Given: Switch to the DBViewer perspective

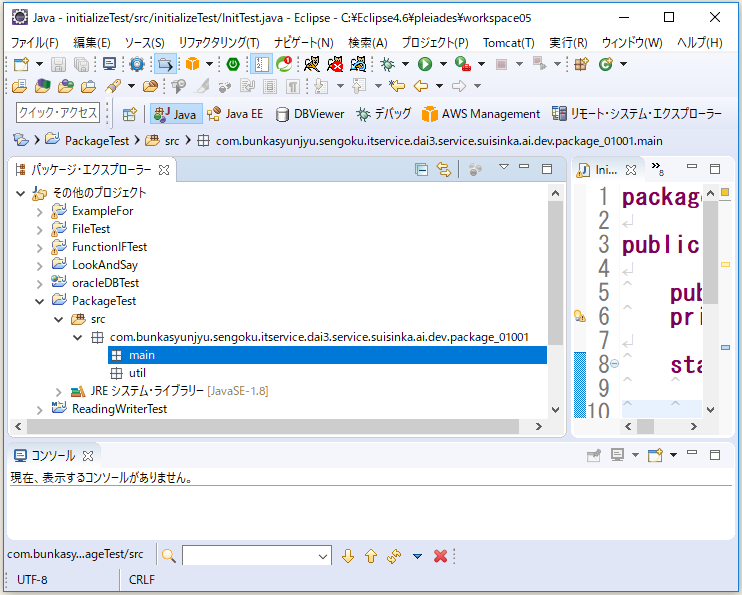Looking at the screenshot, I should pyautogui.click(x=310, y=114).
